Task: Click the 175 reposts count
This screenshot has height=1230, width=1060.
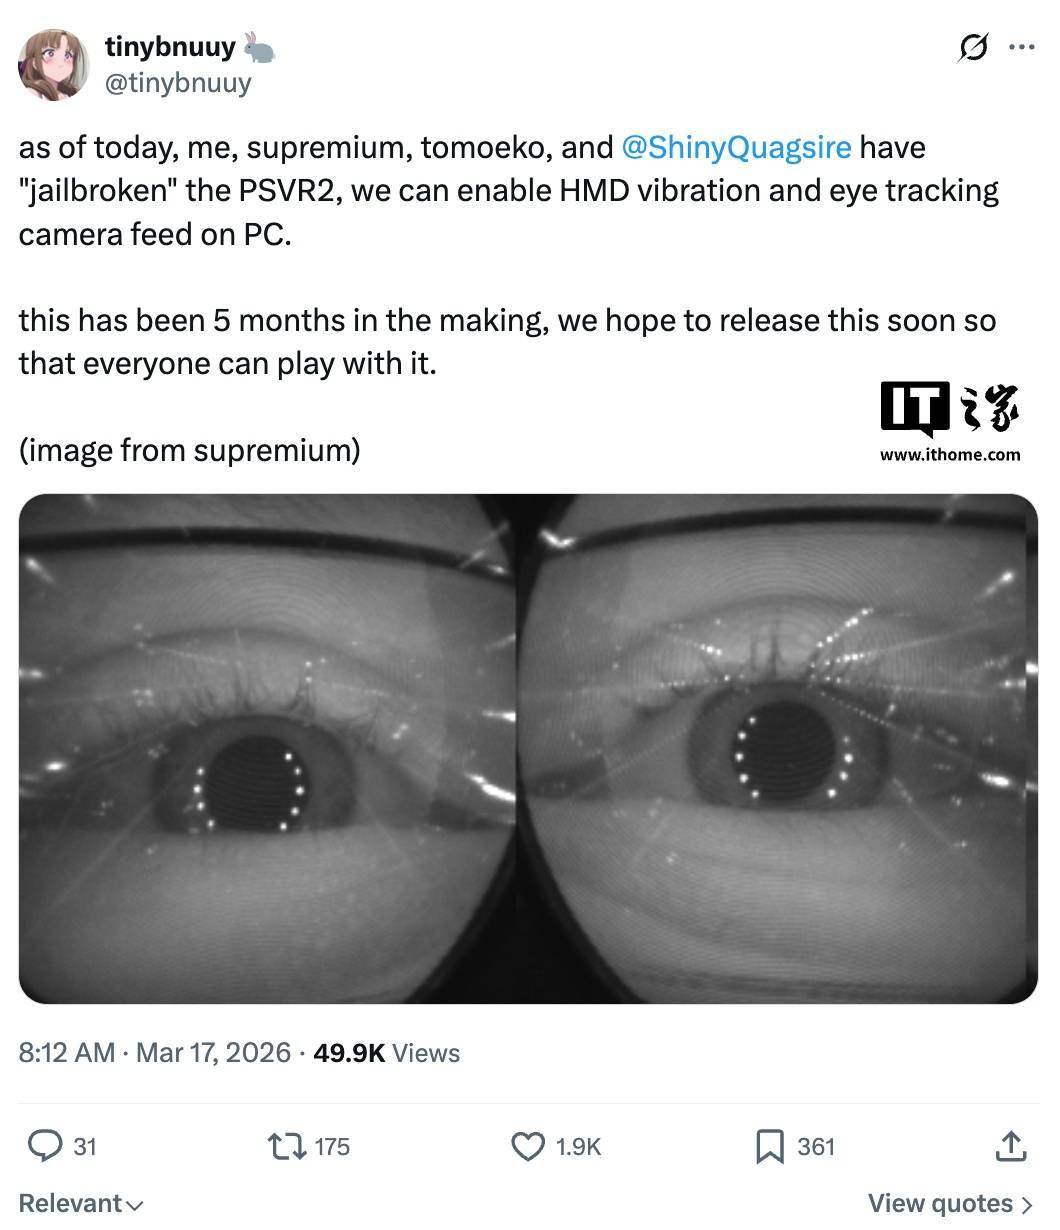Action: (x=332, y=1146)
